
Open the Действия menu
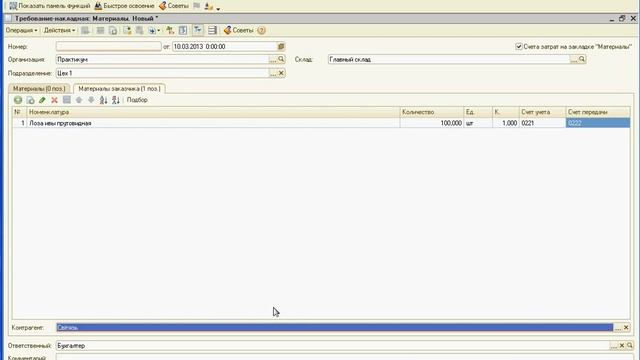point(59,30)
